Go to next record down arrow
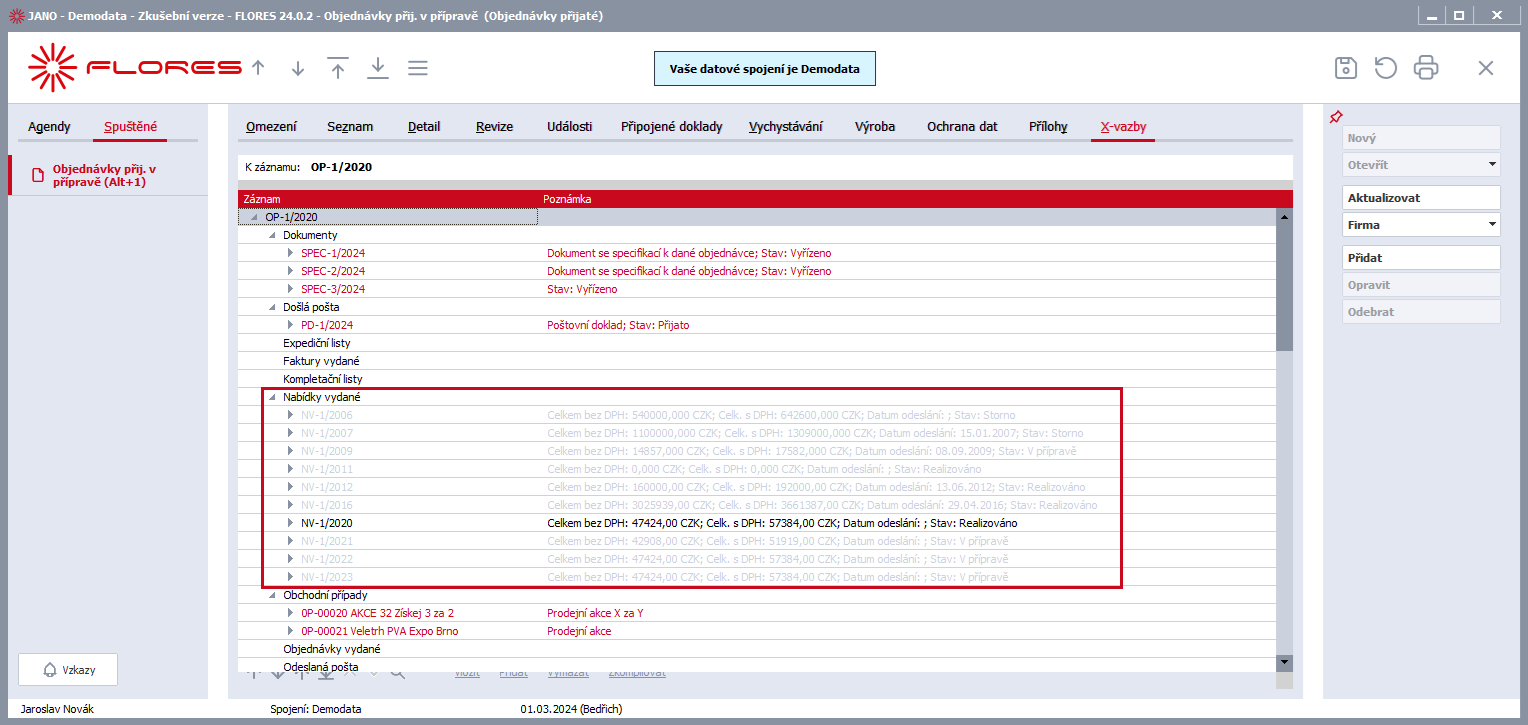Viewport: 1528px width, 725px height. (x=298, y=68)
